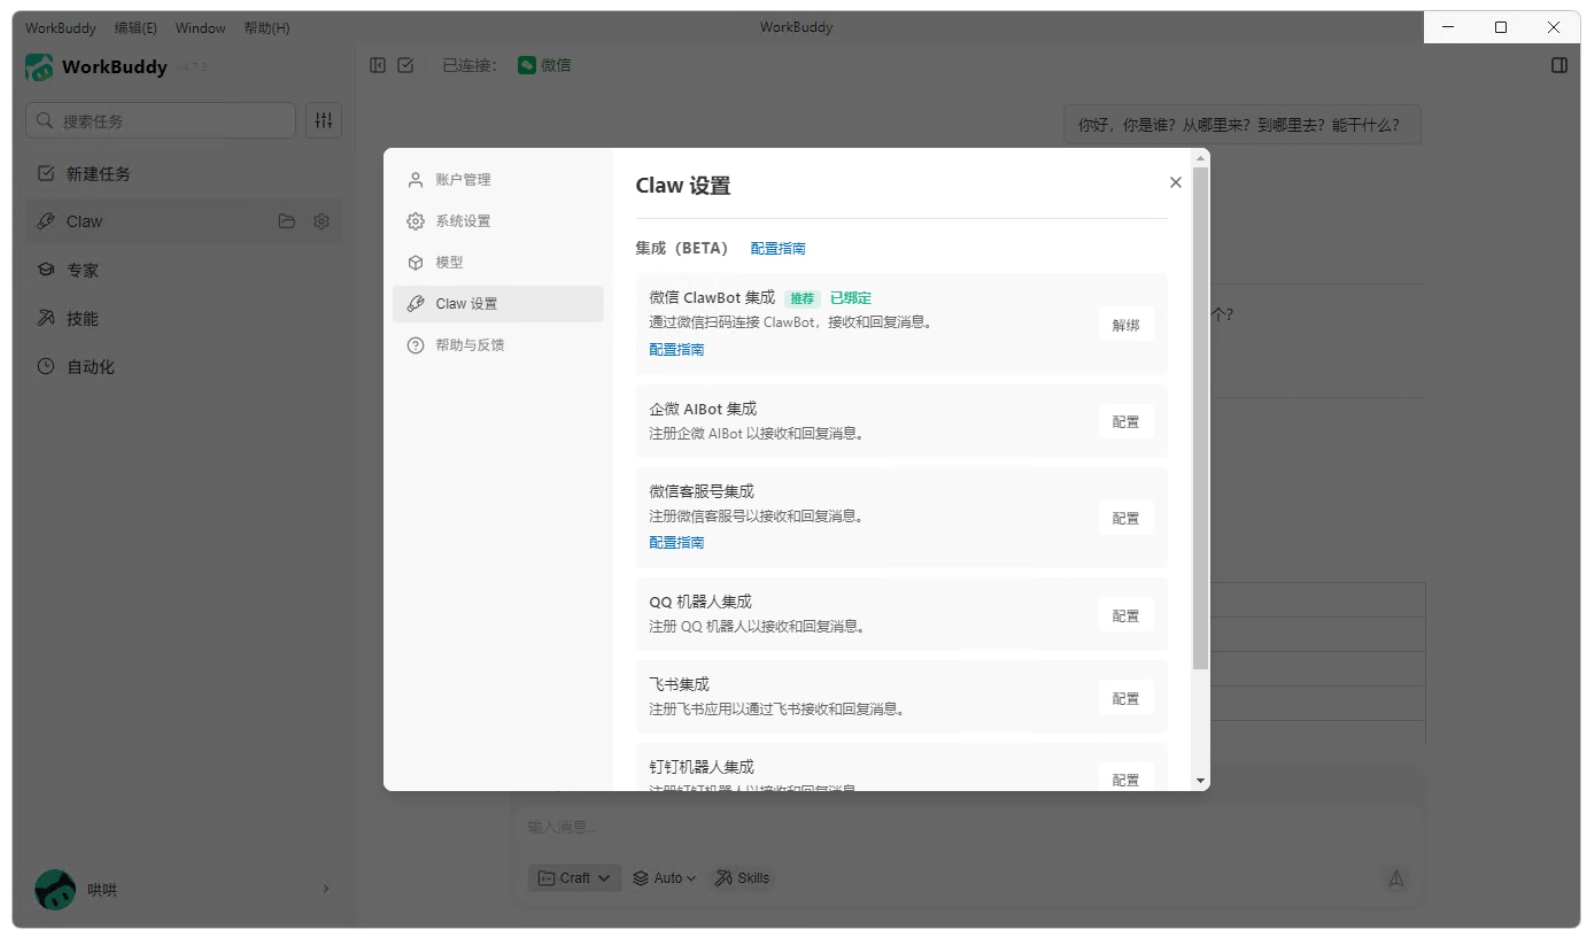Open the task filter settings icon
Image resolution: width=1588 pixels, height=938 pixels.
pos(324,120)
